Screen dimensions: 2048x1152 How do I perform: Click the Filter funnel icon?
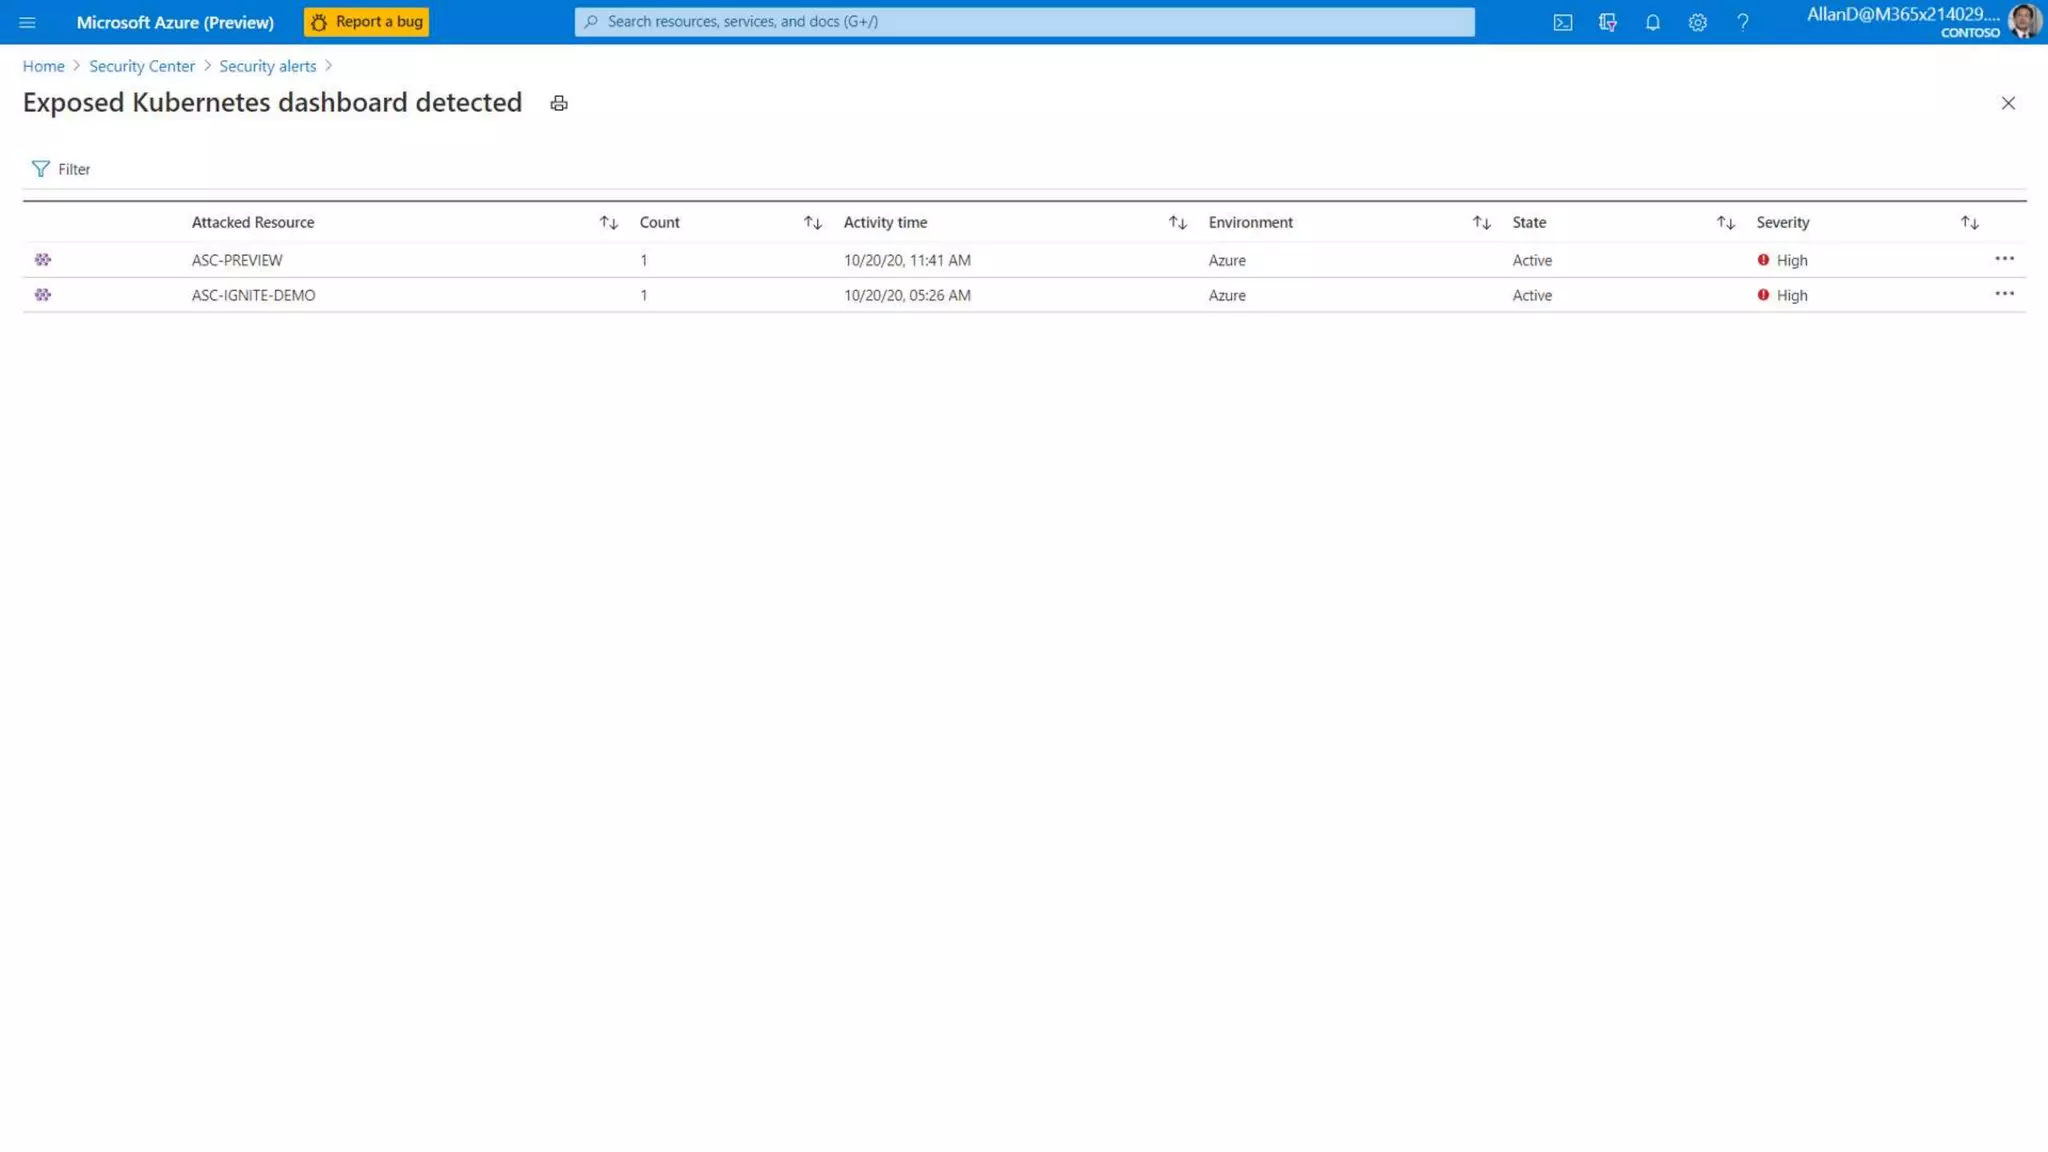(40, 169)
